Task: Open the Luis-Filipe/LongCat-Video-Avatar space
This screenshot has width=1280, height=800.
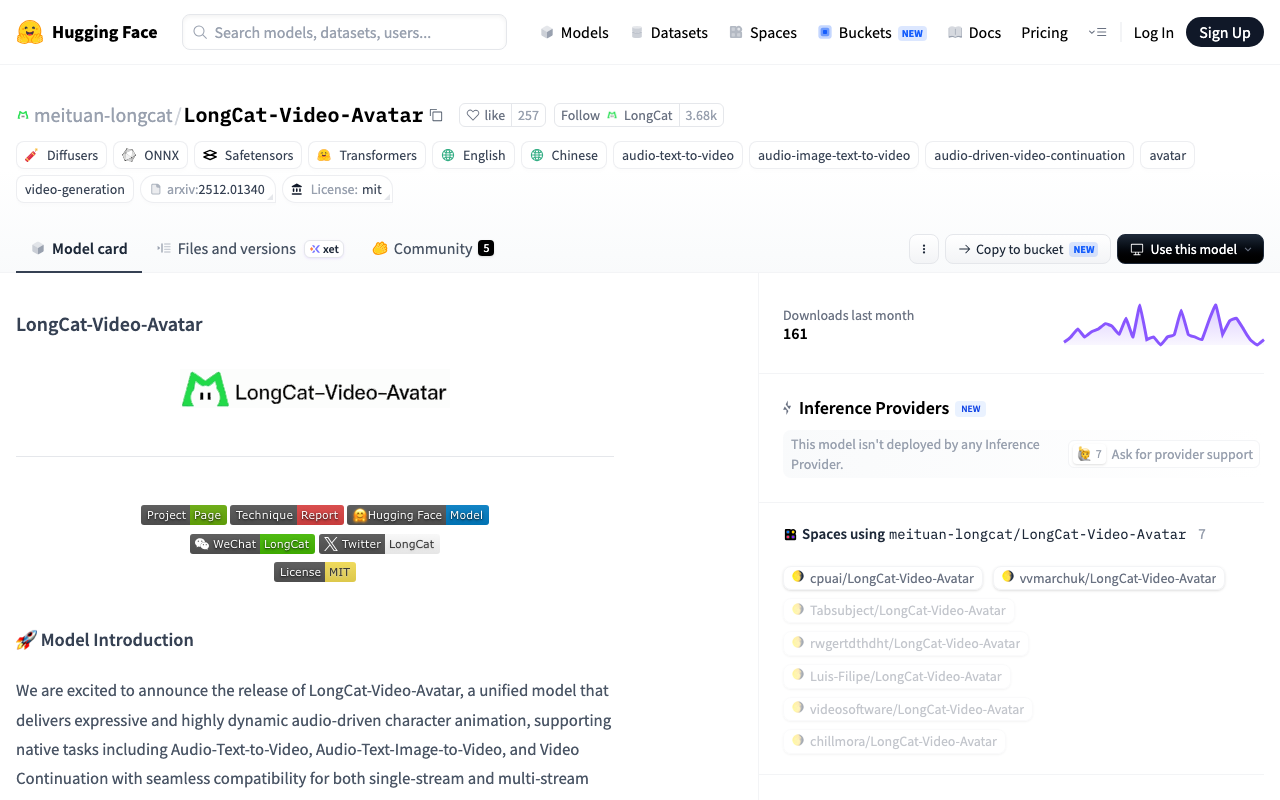Action: [897, 676]
